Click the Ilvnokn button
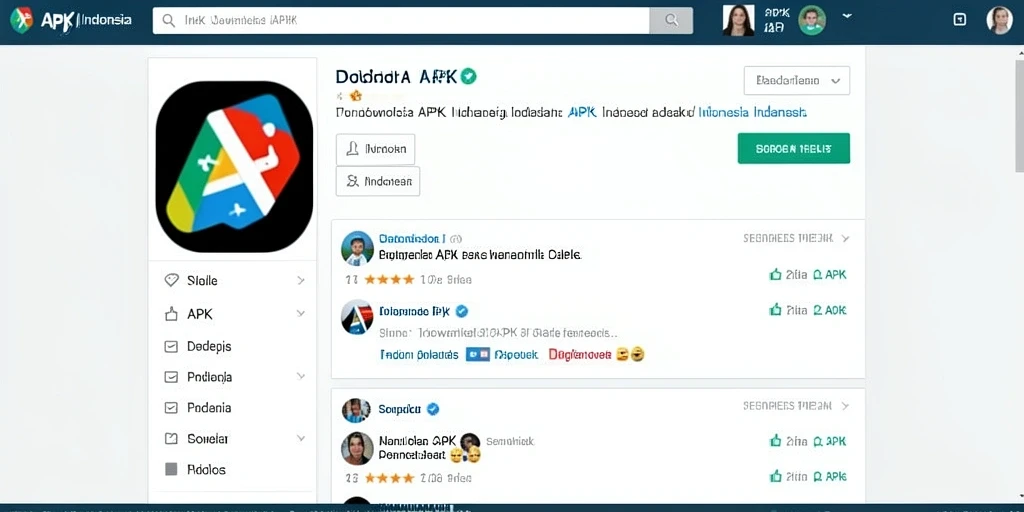The image size is (1024, 512). pos(376,149)
